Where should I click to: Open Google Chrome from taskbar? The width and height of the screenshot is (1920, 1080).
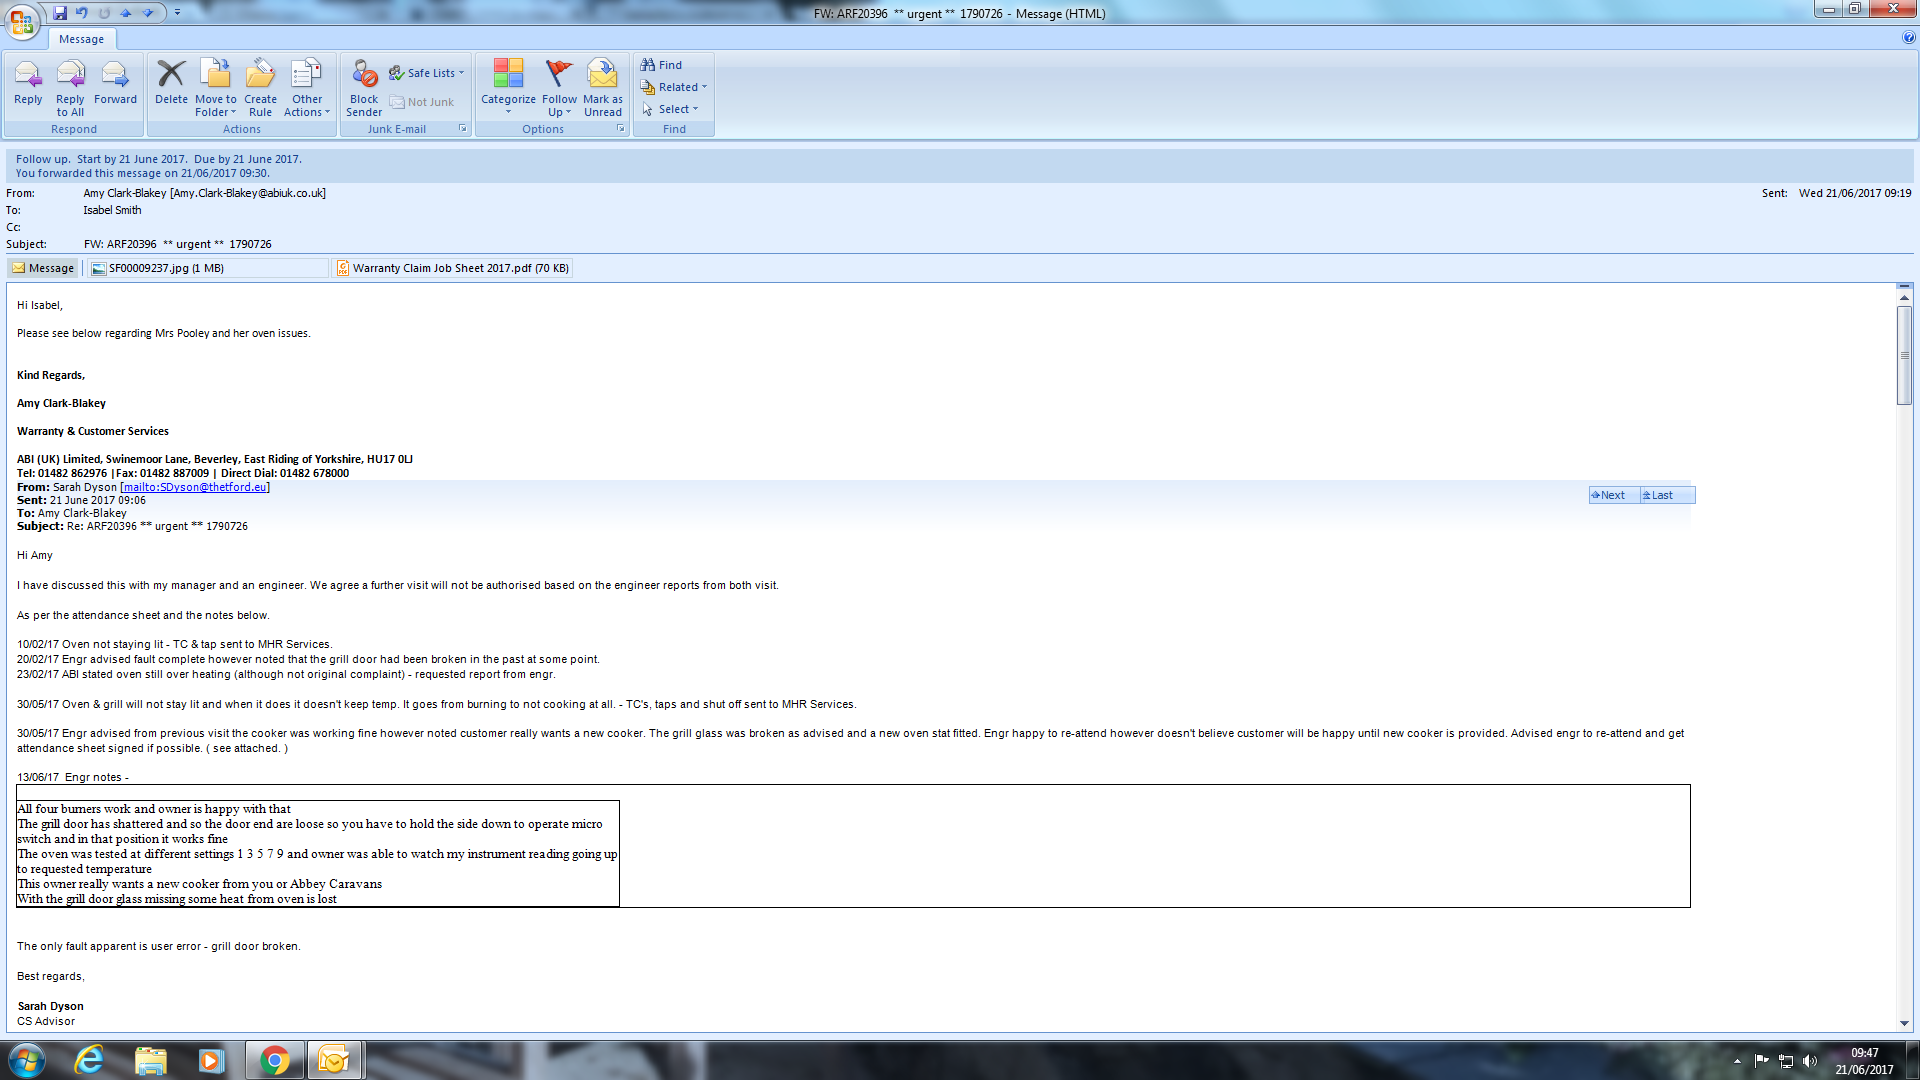coord(274,1059)
